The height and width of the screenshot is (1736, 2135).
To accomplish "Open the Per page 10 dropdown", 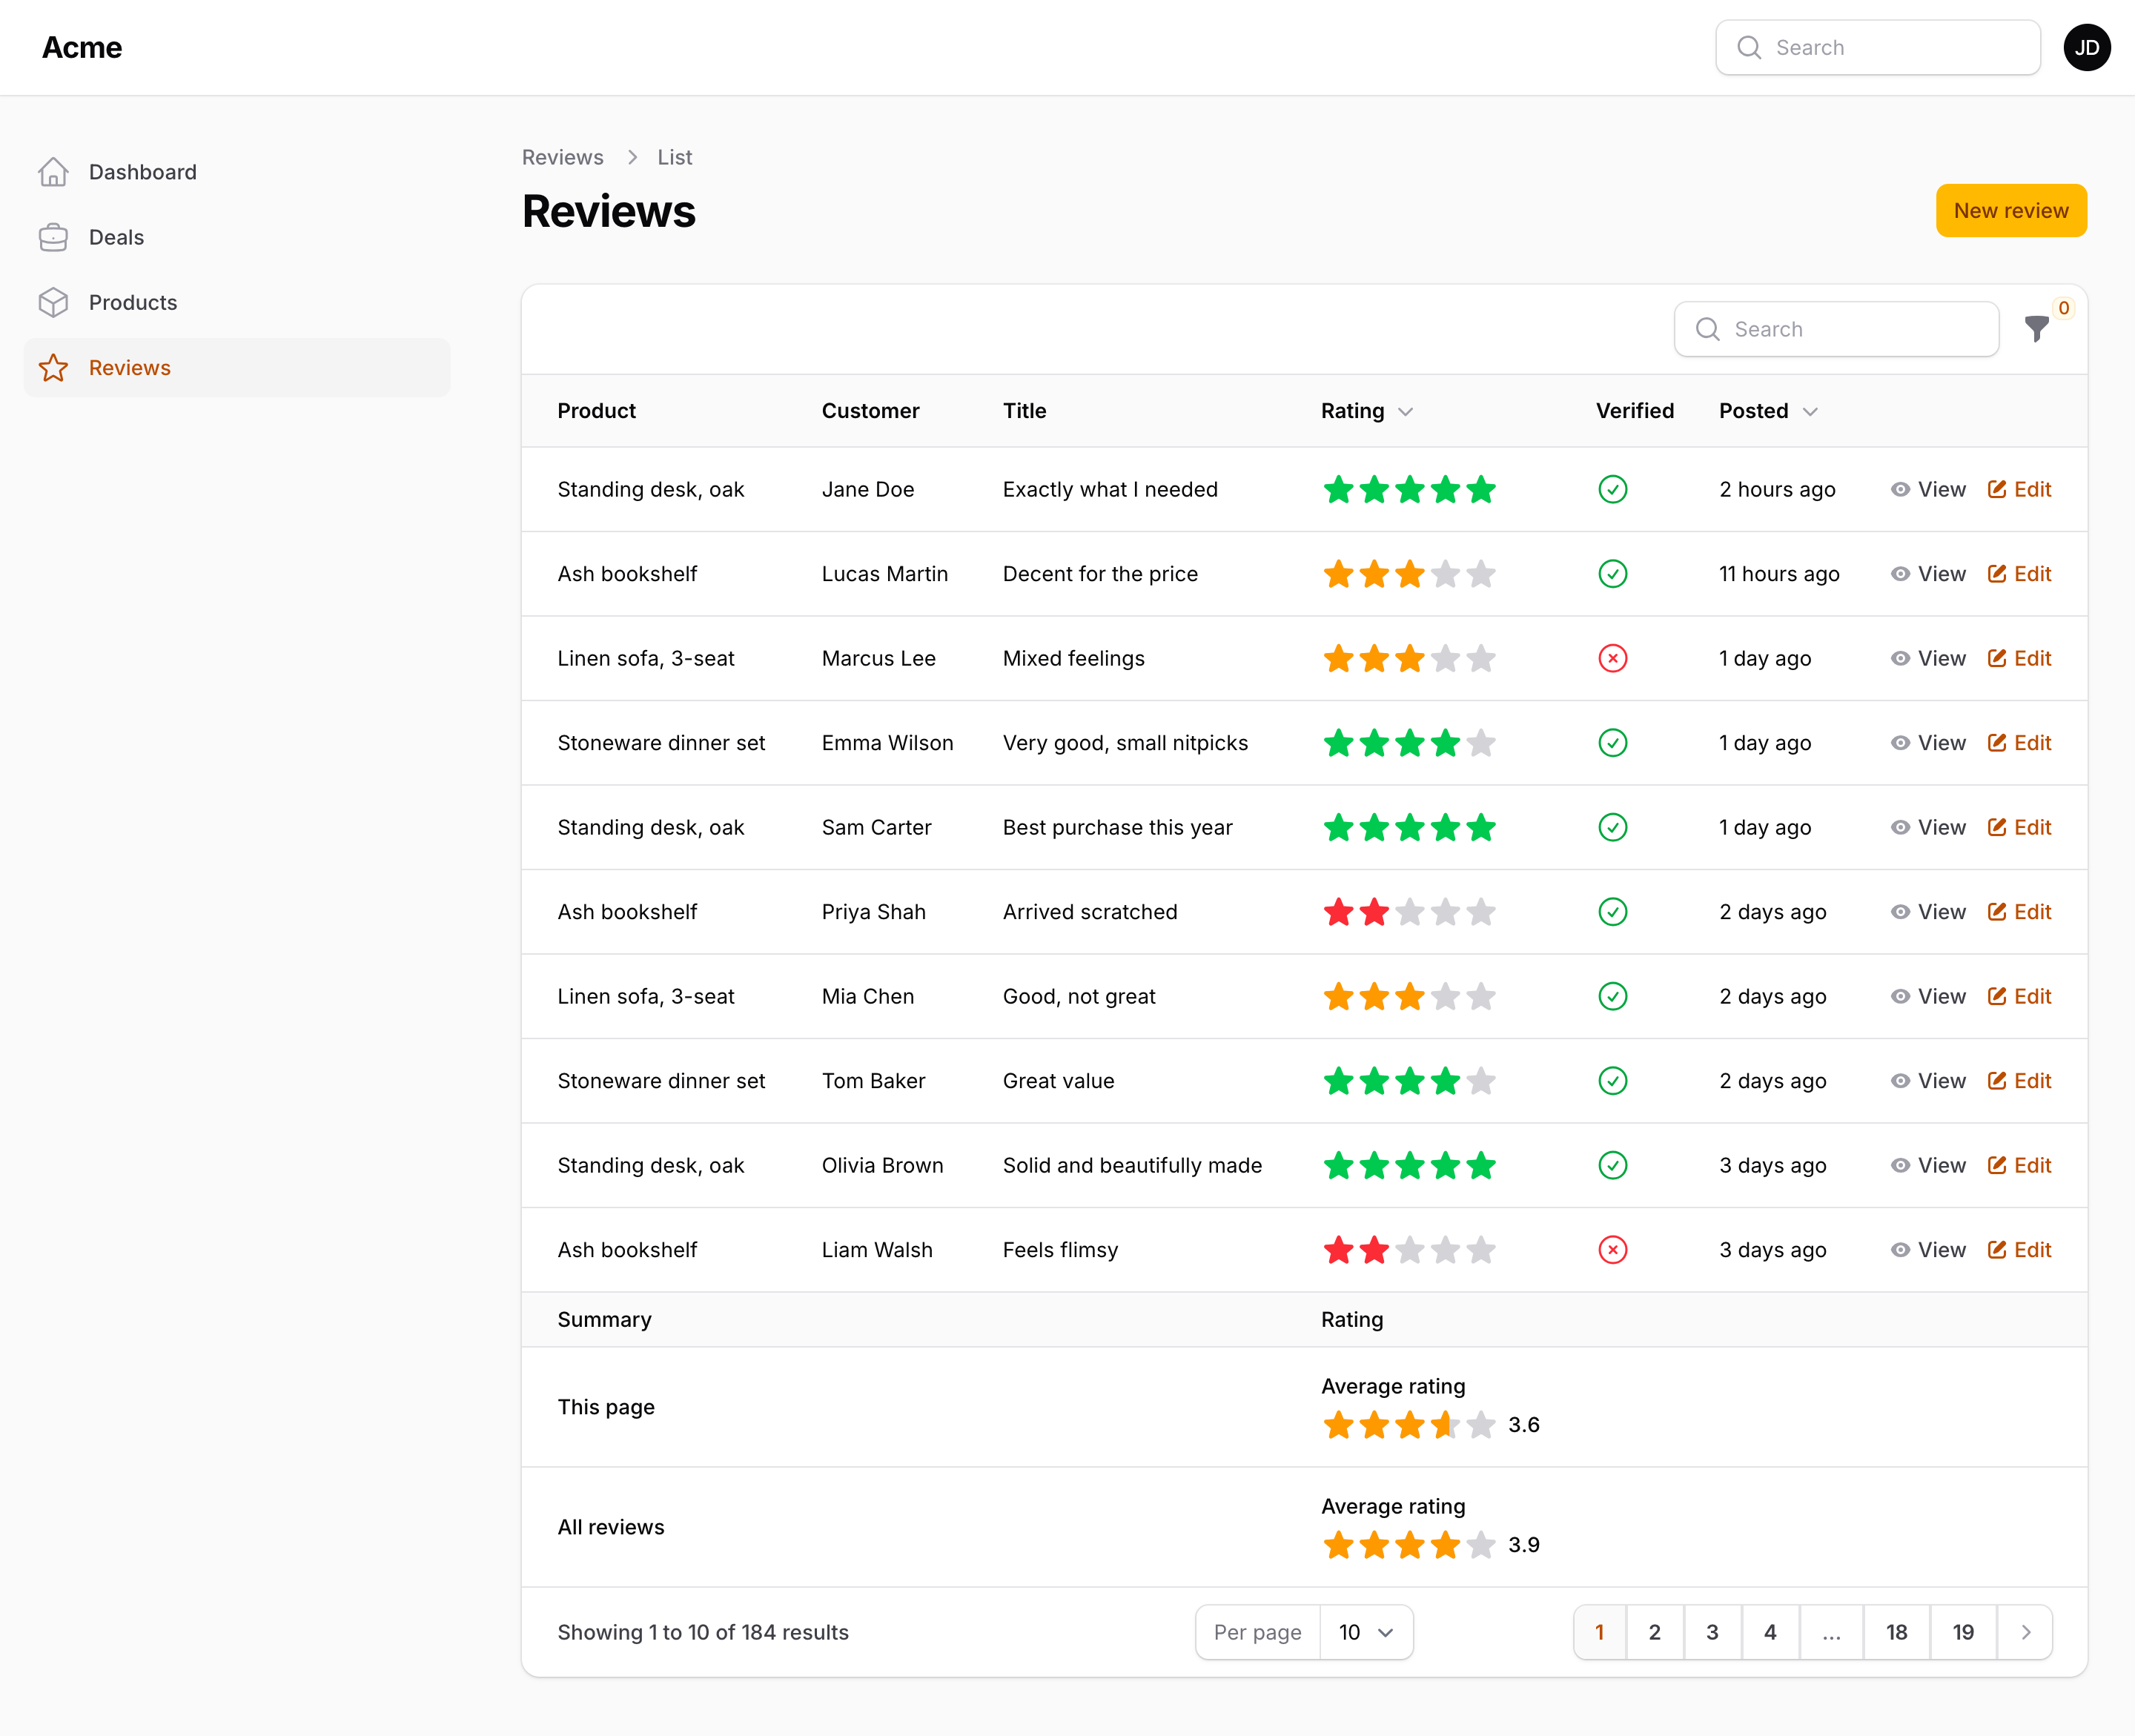I will click(1366, 1633).
